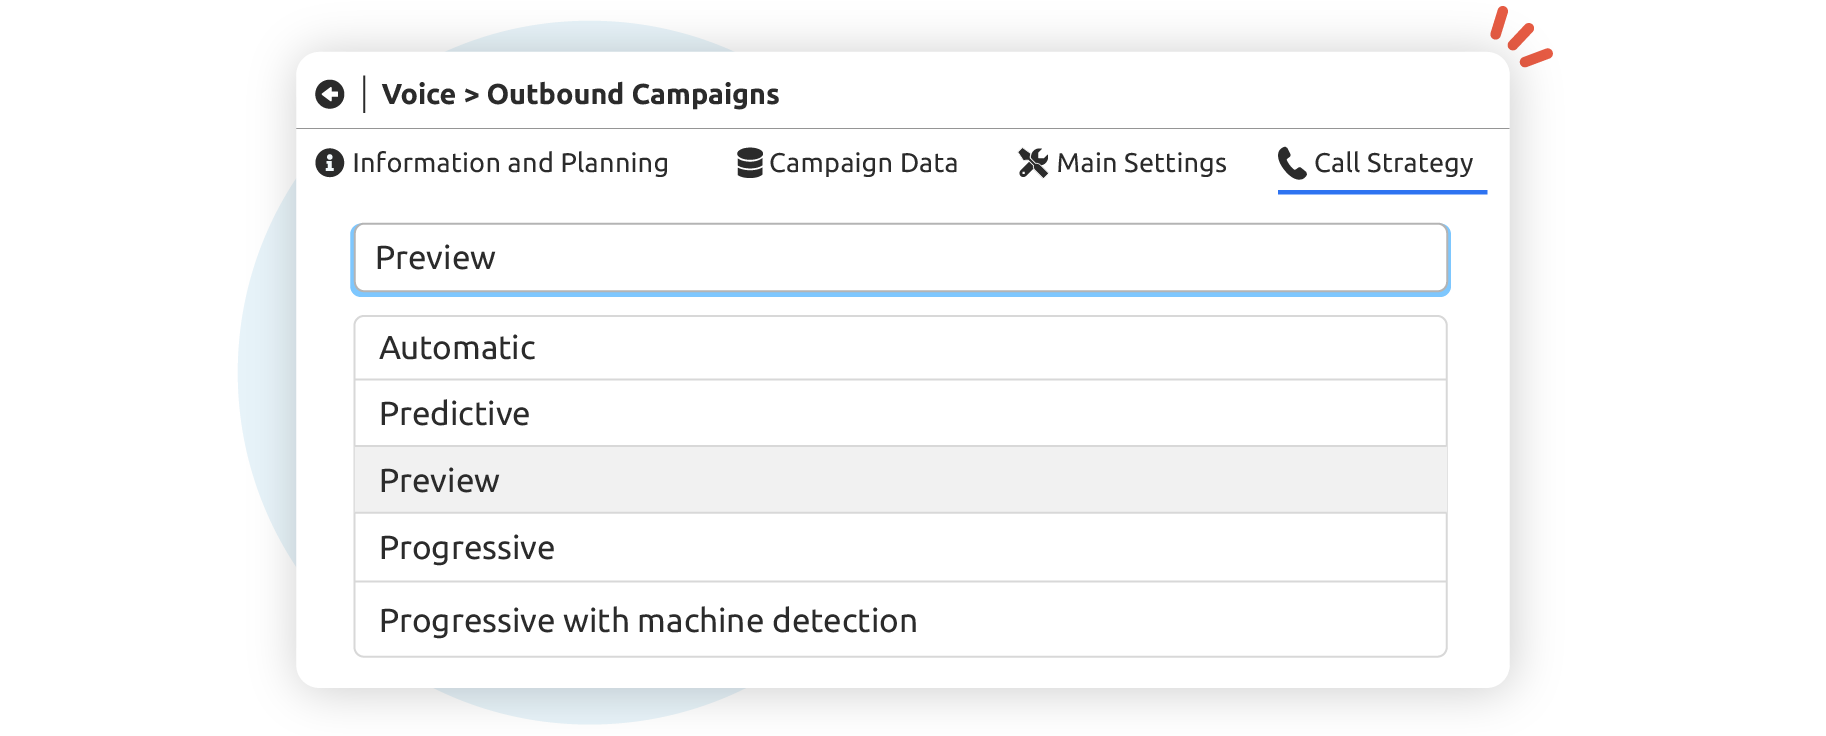Pick the Predictive call strategy option

tap(900, 413)
